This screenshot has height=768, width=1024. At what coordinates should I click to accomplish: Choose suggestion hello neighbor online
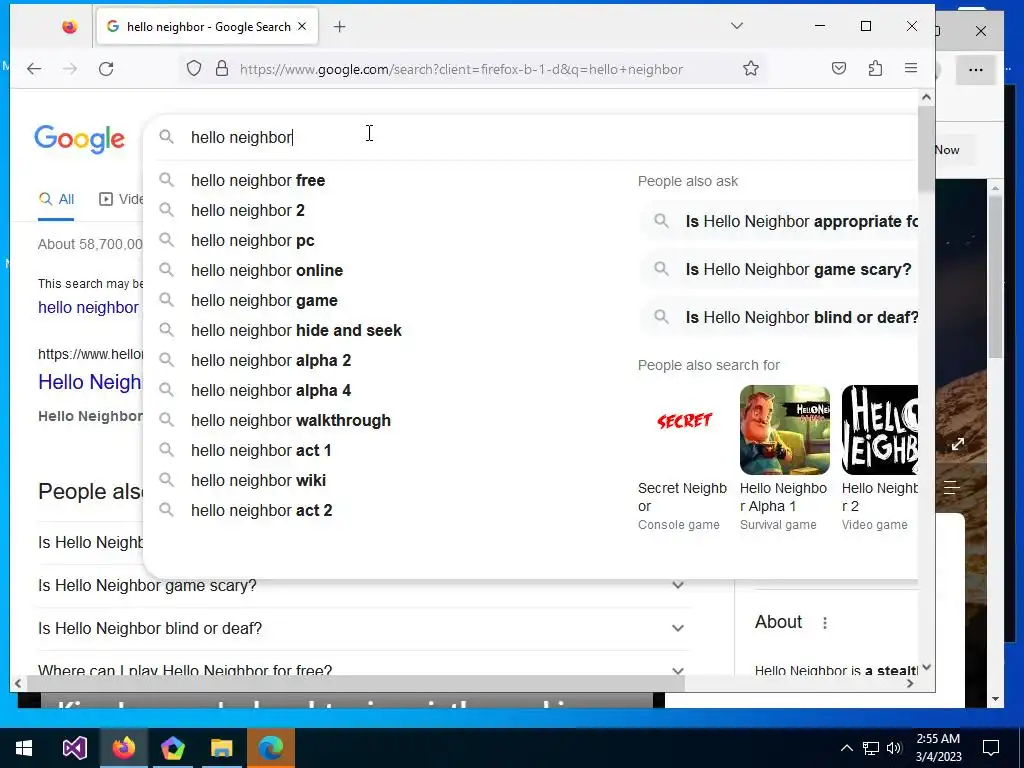266,270
